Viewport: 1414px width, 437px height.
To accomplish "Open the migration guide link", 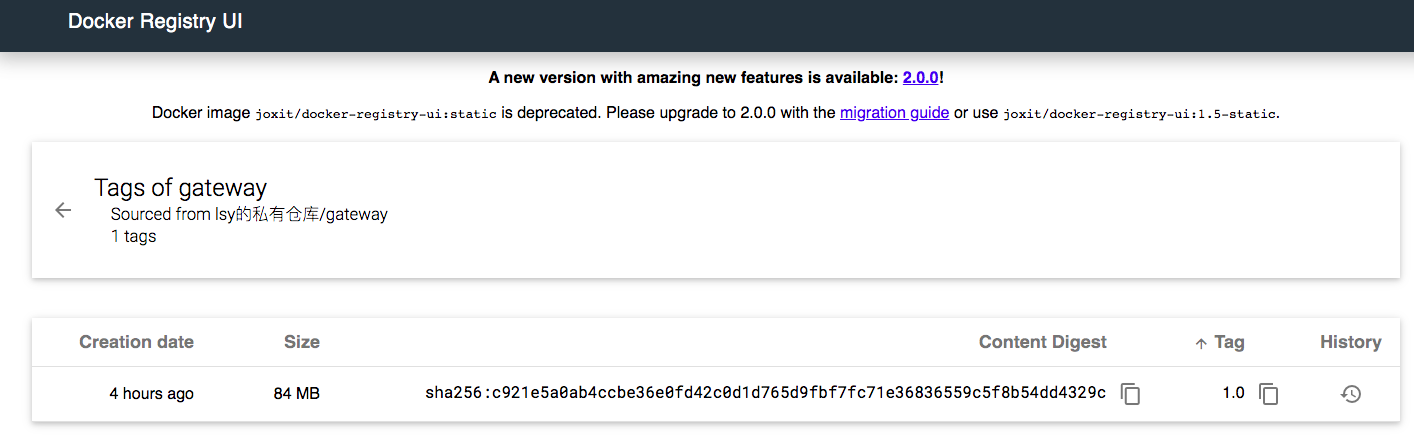I will [x=894, y=113].
